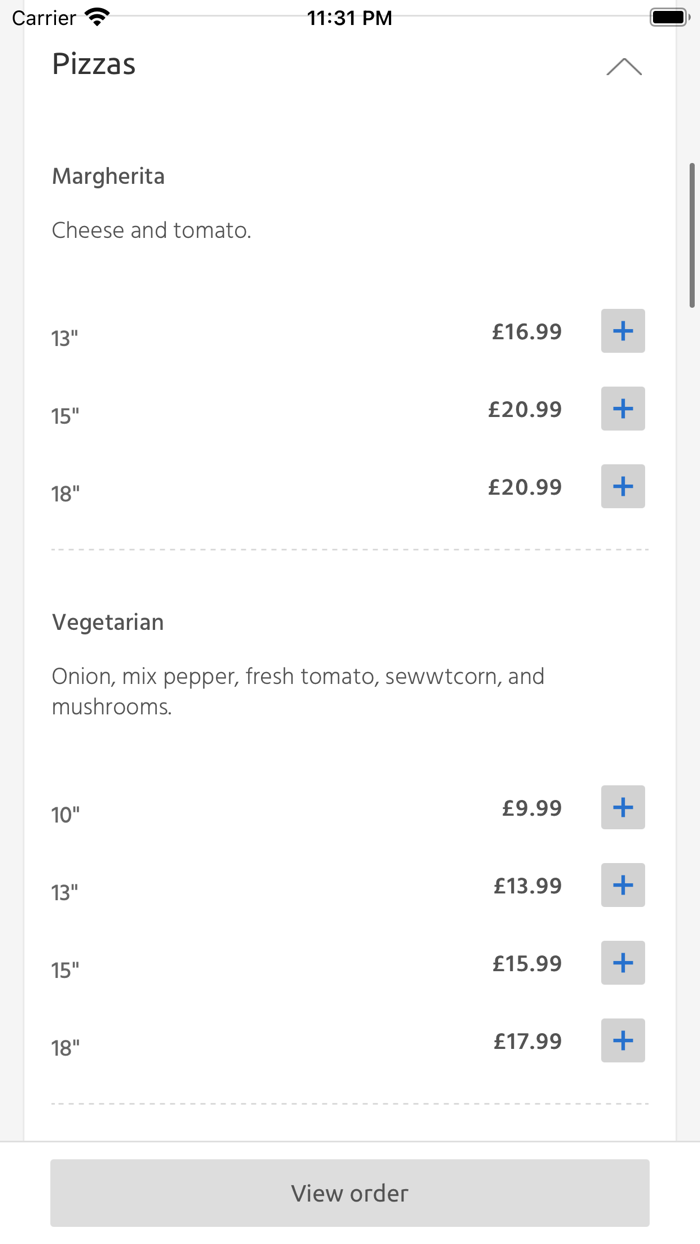This screenshot has height=1244, width=700.
Task: Click the £9.99 price for 10" Vegetarian
Action: [x=533, y=807]
